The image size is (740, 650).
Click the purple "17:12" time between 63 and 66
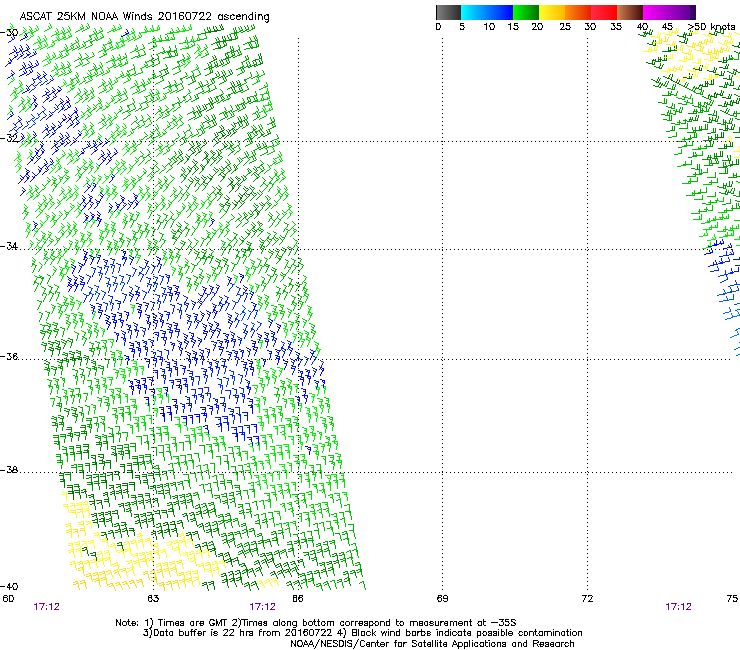pos(262,607)
